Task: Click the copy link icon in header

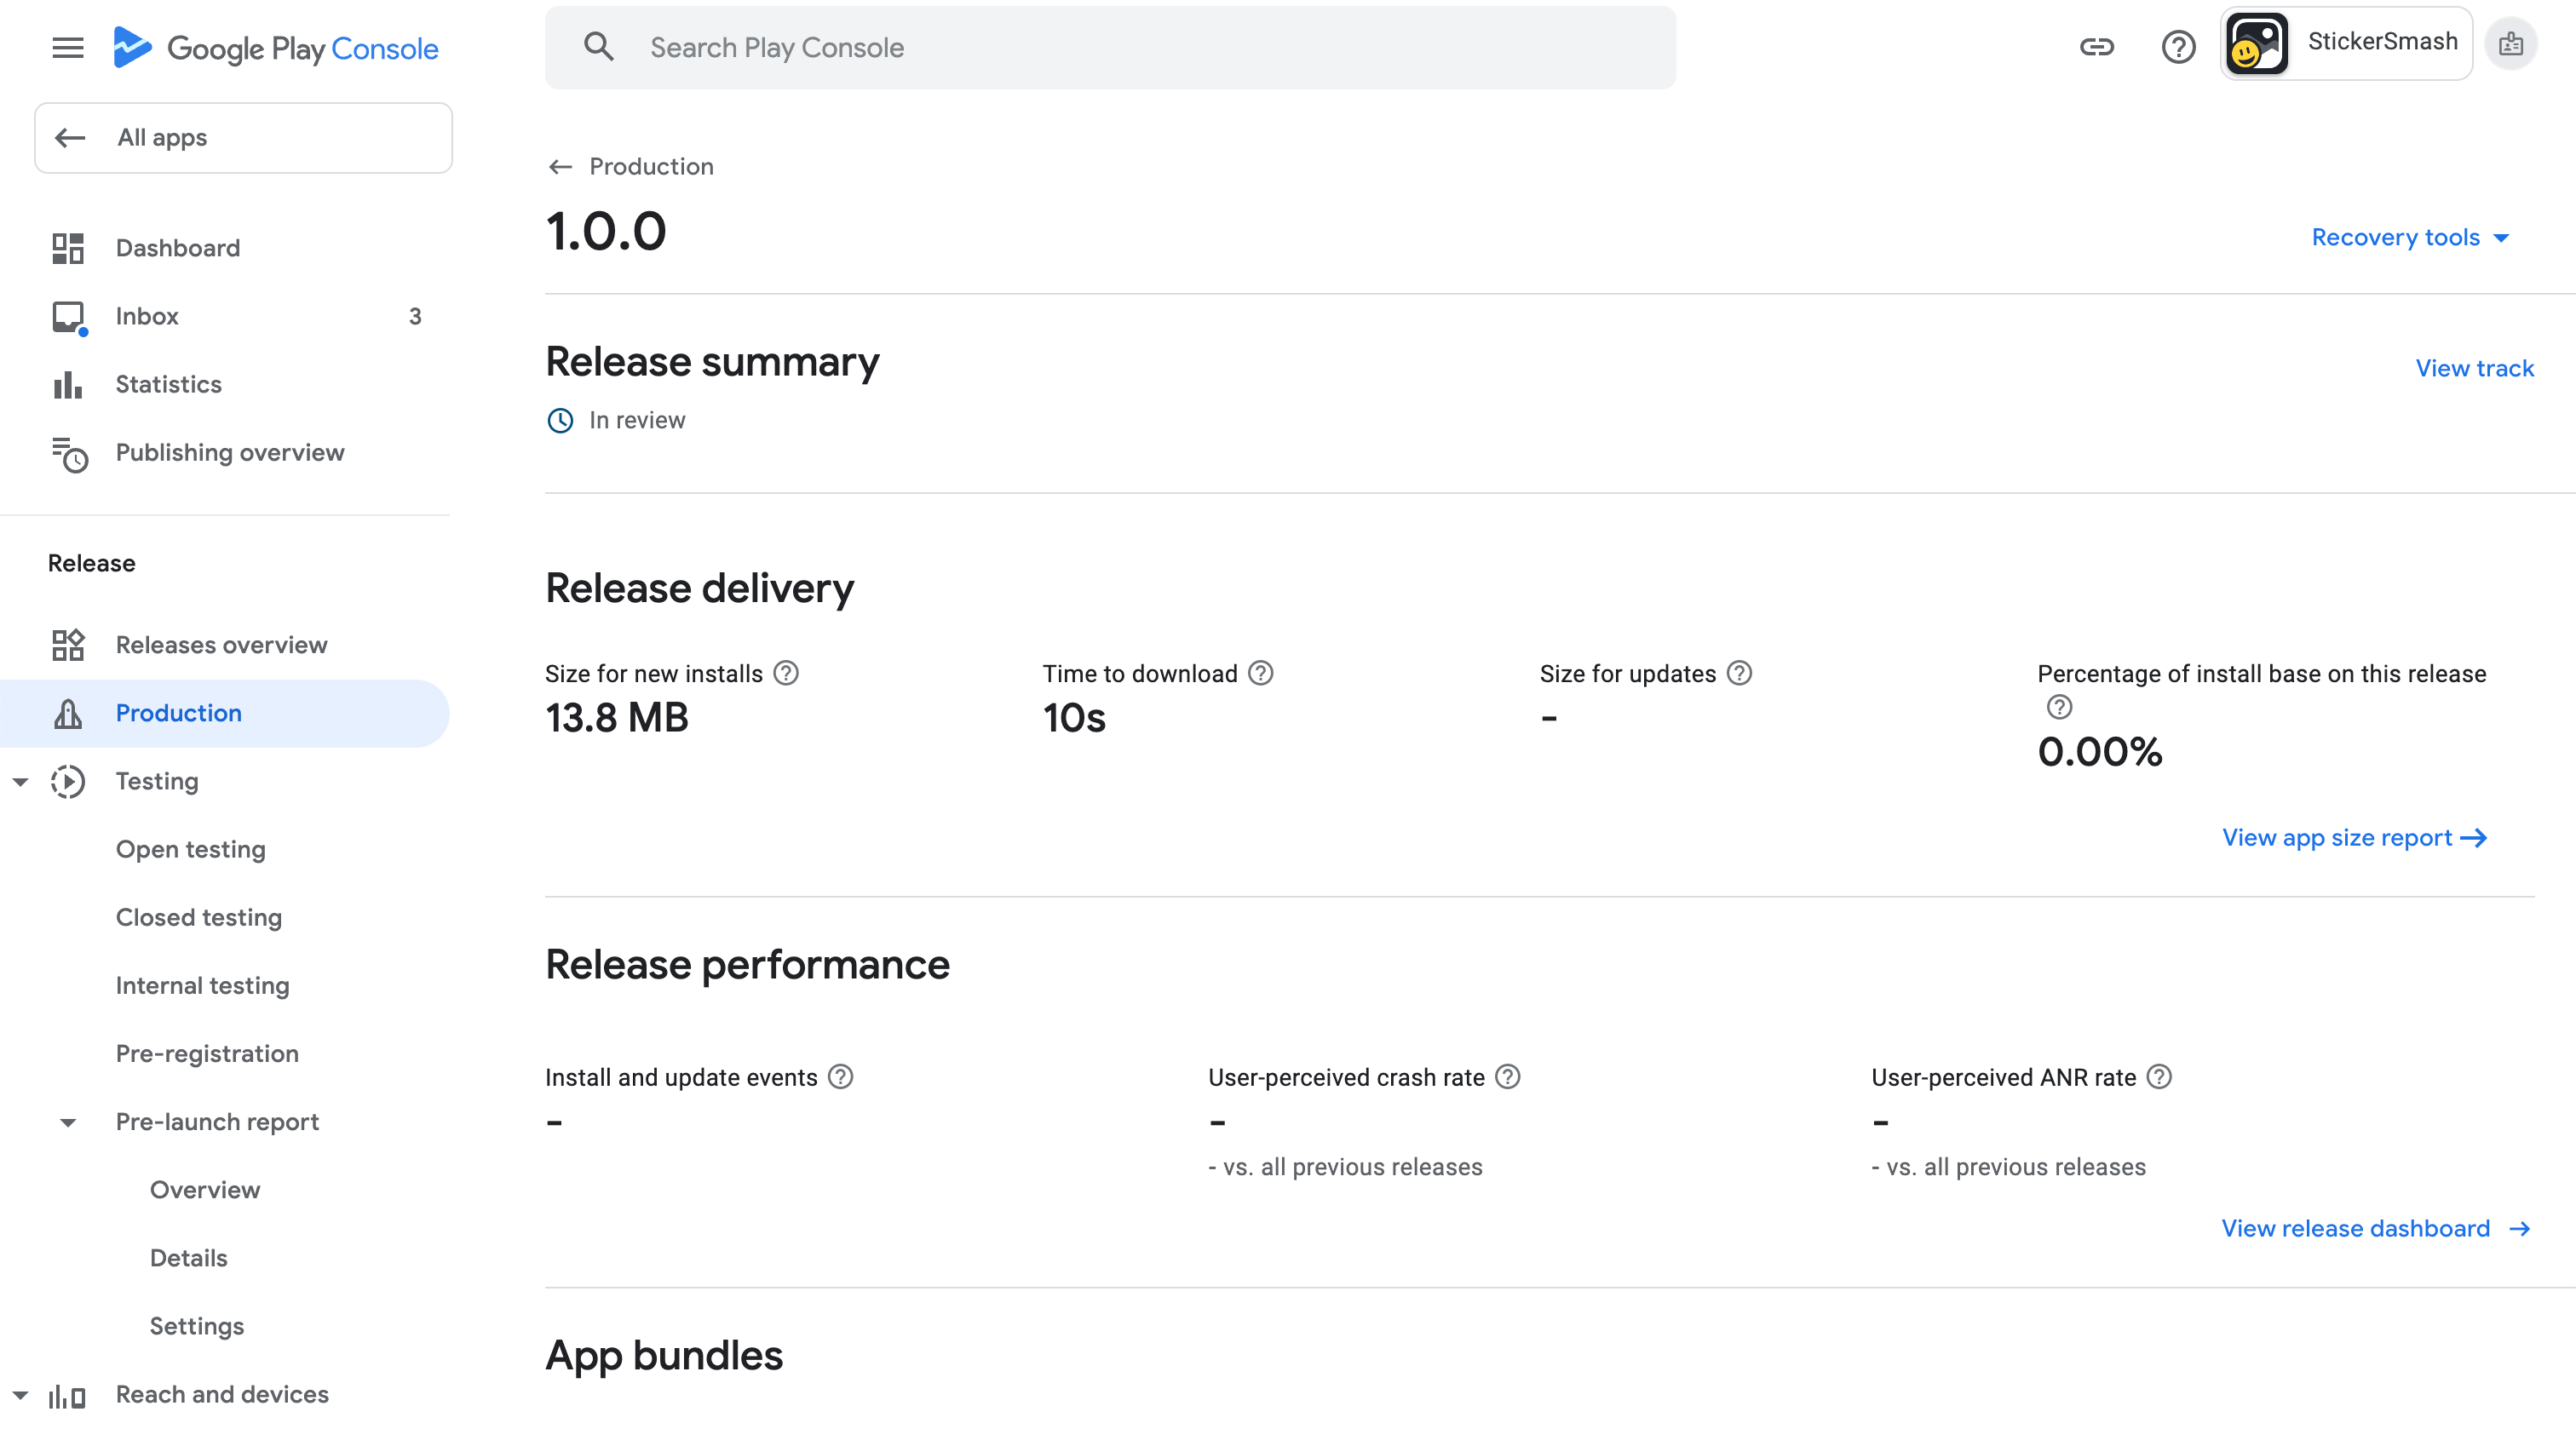Action: pyautogui.click(x=2096, y=47)
